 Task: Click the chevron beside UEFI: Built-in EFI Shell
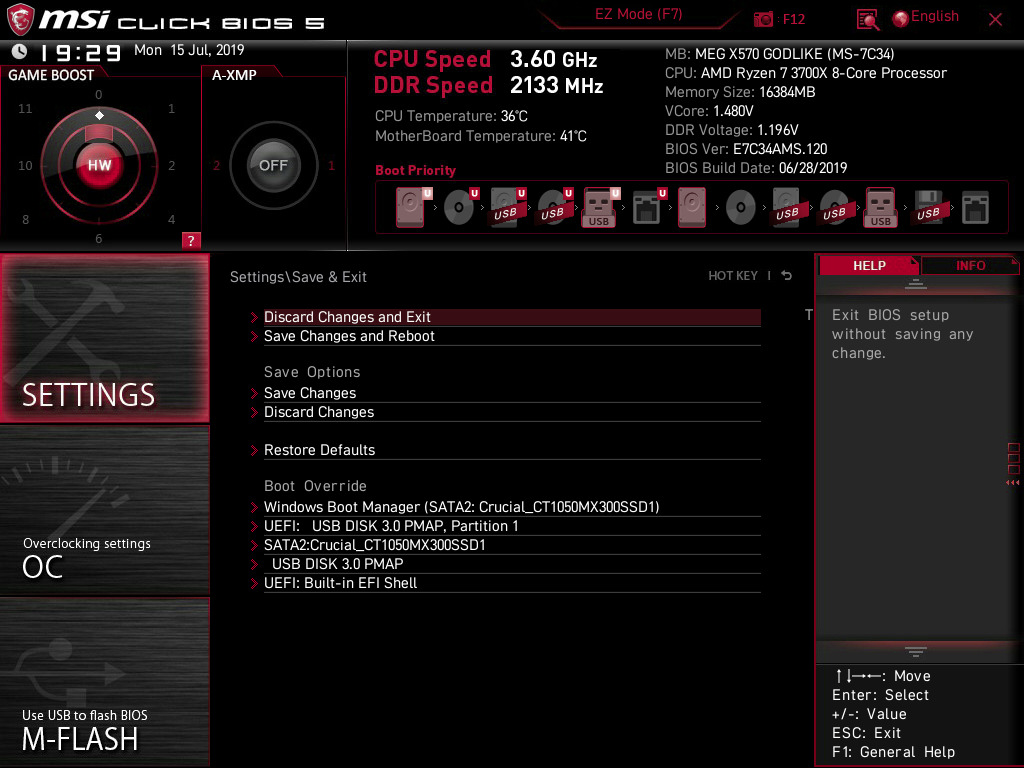[254, 583]
